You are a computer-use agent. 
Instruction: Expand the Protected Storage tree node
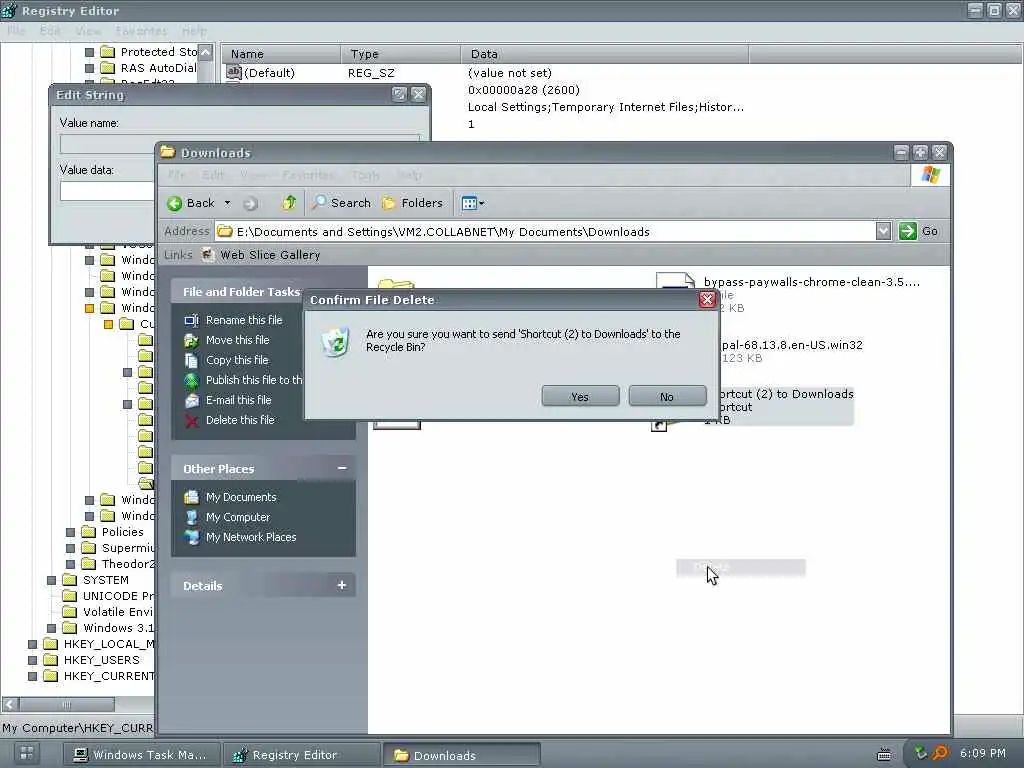[89, 52]
